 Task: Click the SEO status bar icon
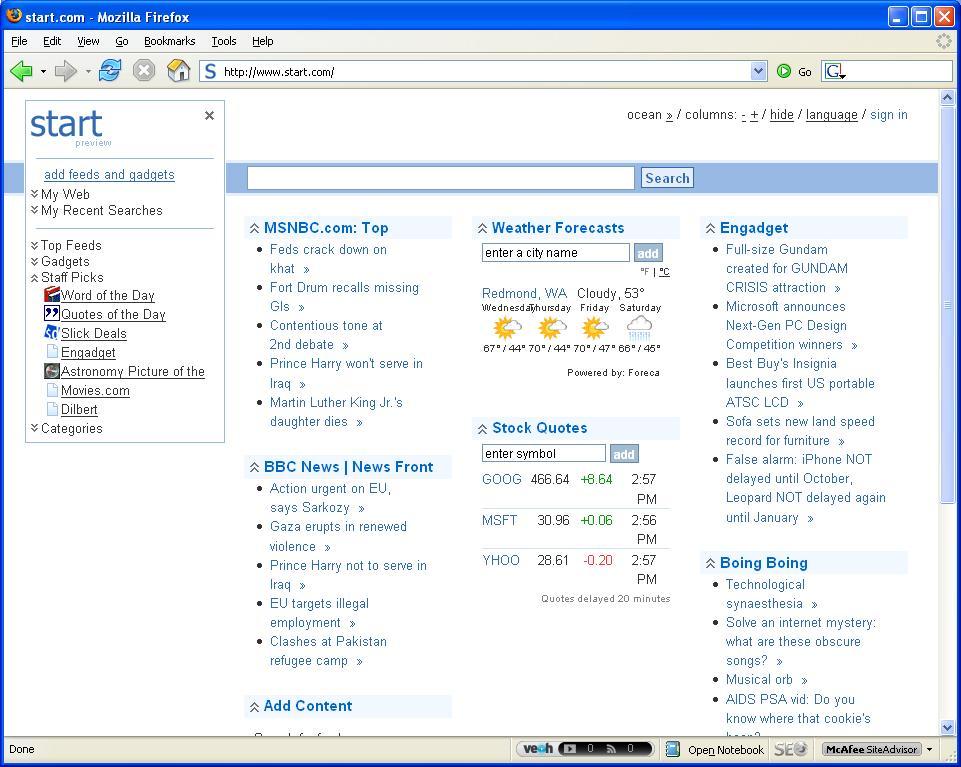coord(789,749)
